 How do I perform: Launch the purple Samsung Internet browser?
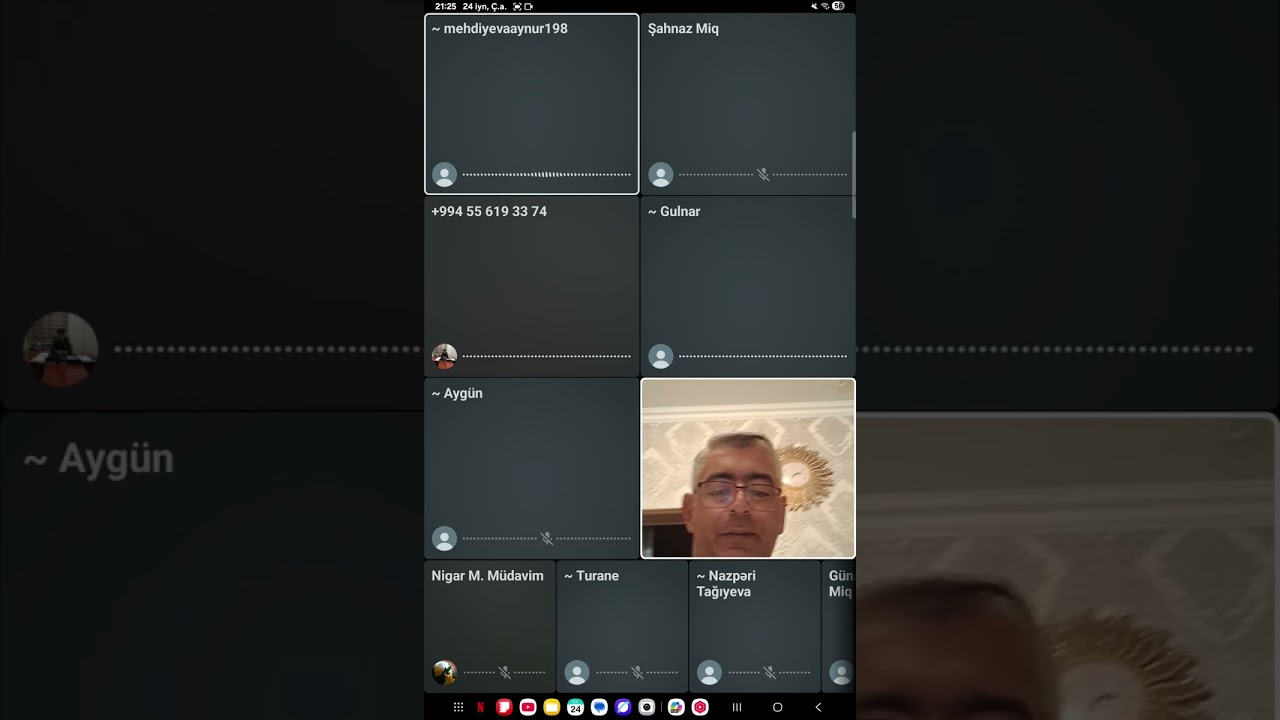click(623, 707)
